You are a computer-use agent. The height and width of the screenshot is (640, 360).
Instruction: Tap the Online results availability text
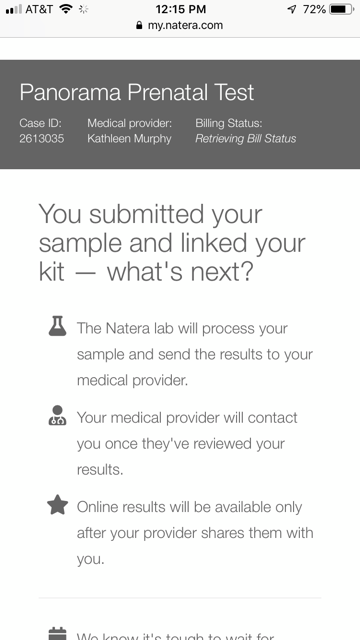pos(195,533)
